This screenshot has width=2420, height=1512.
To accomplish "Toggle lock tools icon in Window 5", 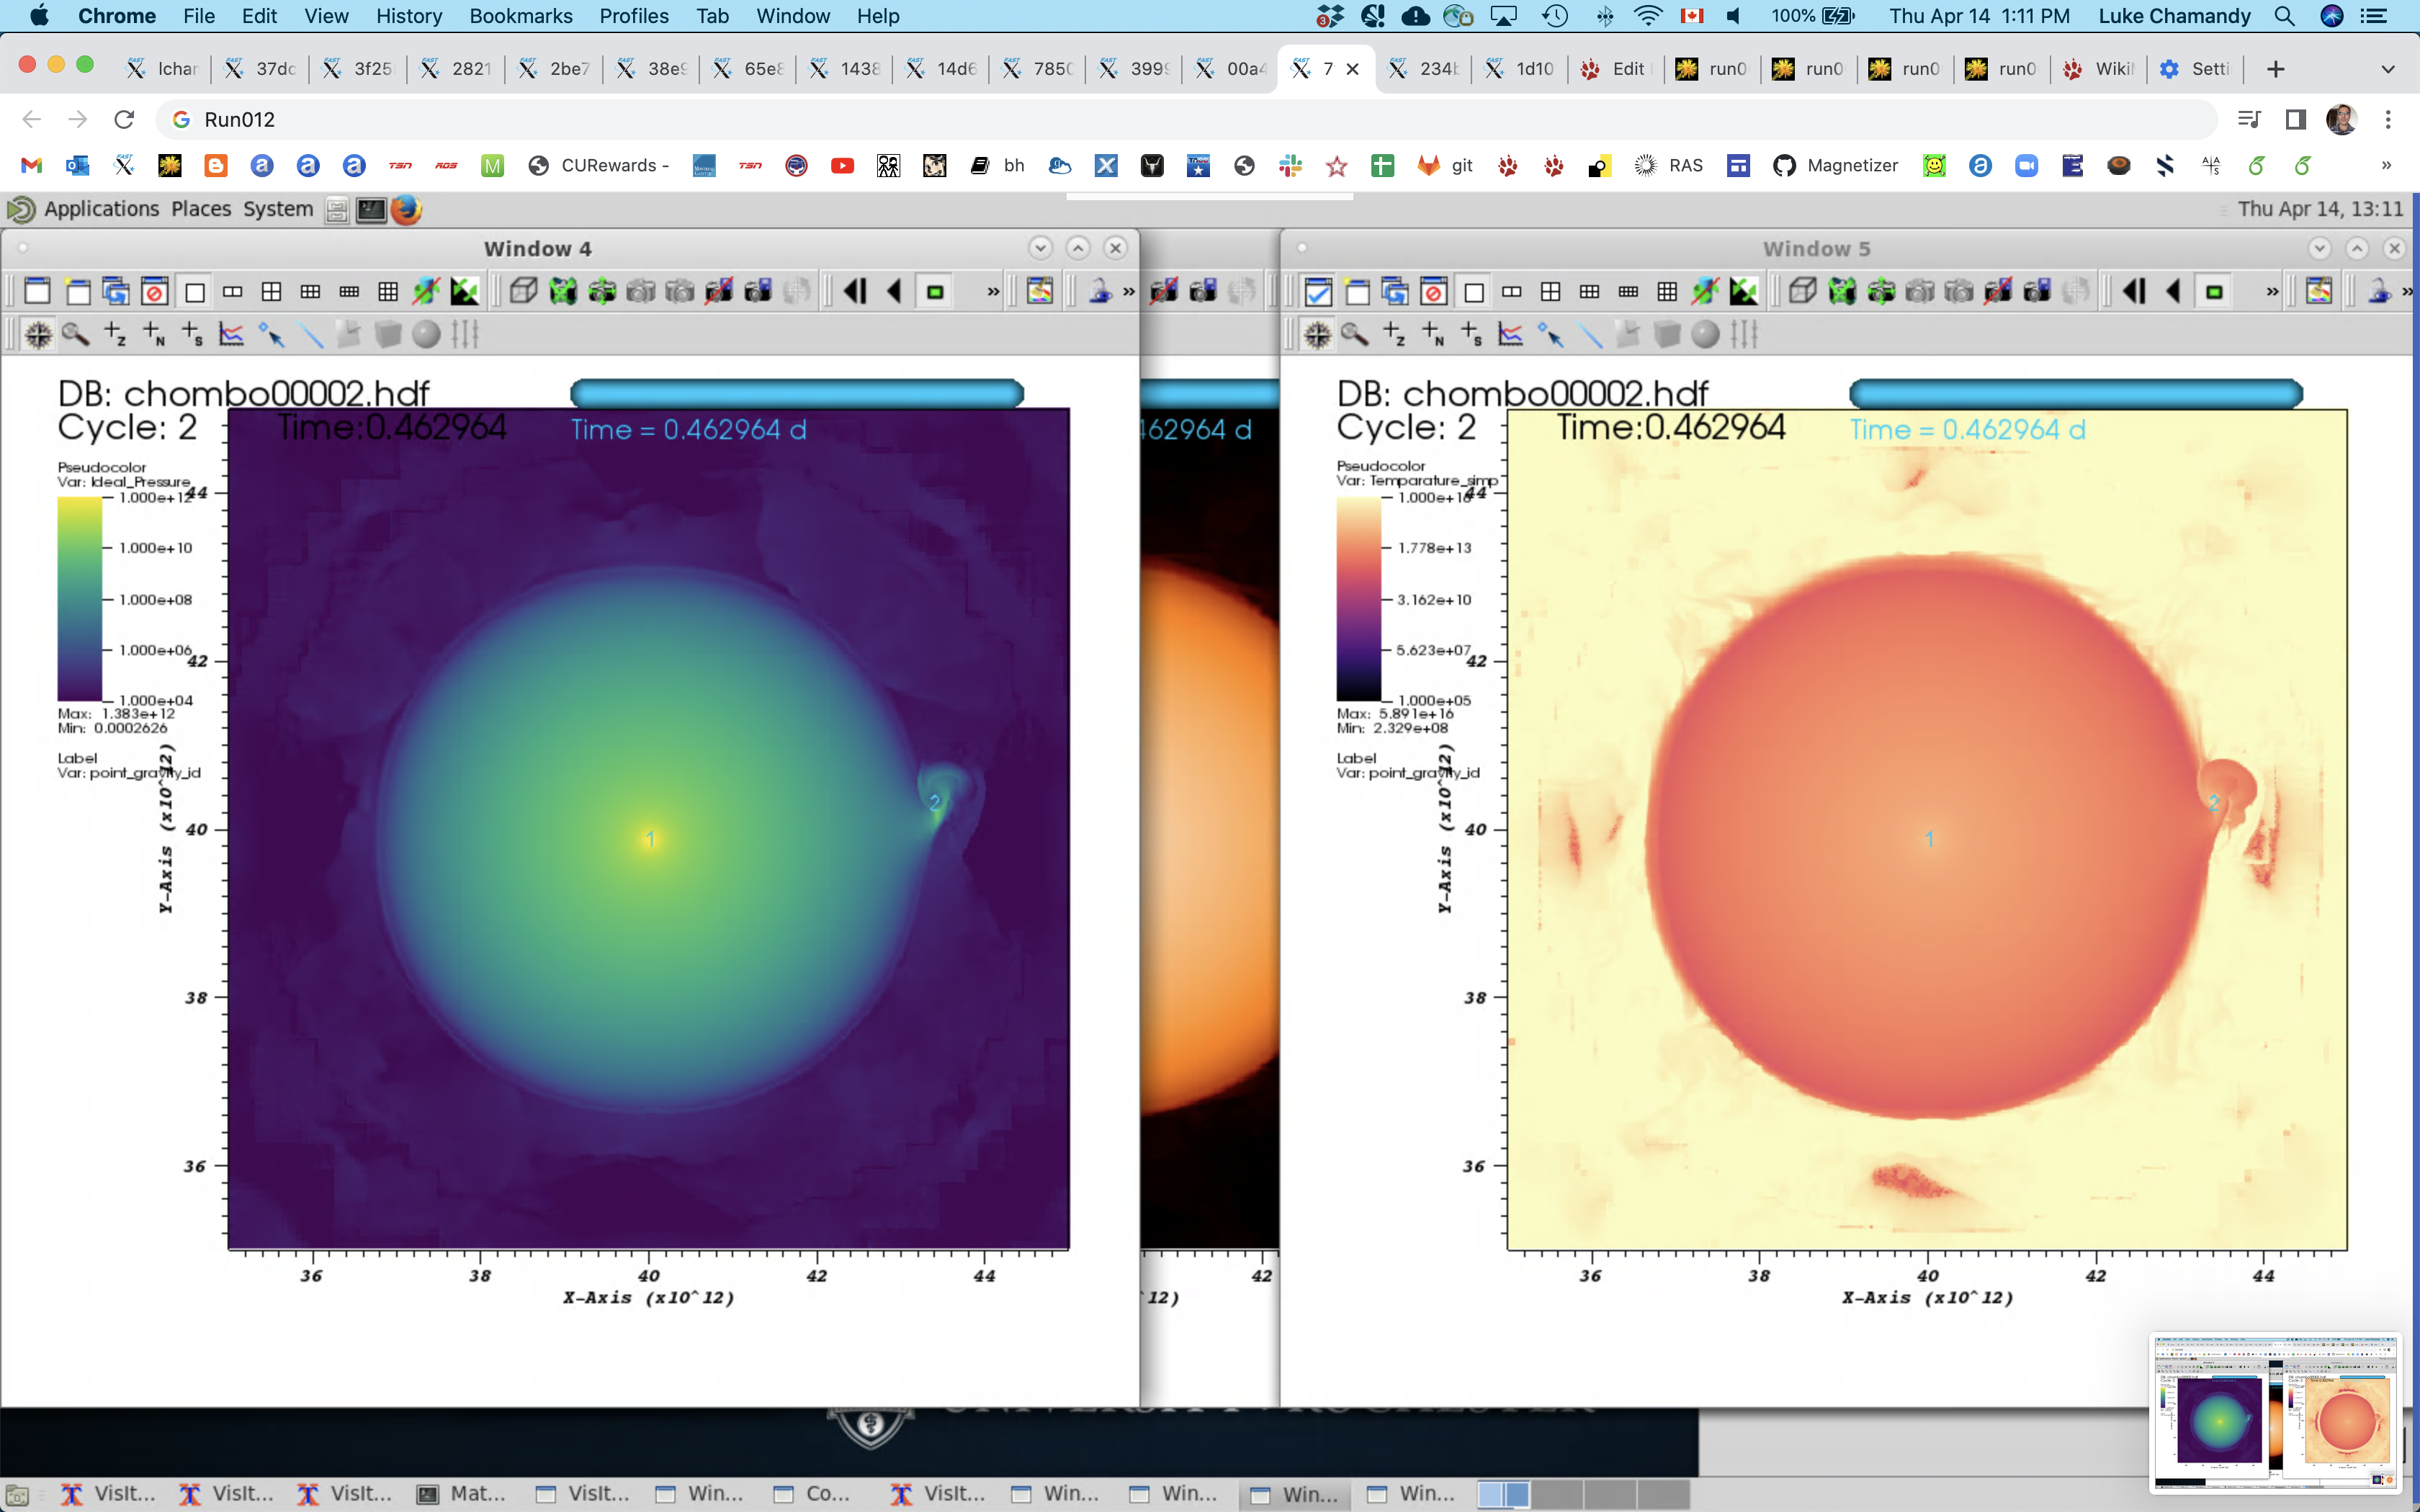I will pos(1705,291).
